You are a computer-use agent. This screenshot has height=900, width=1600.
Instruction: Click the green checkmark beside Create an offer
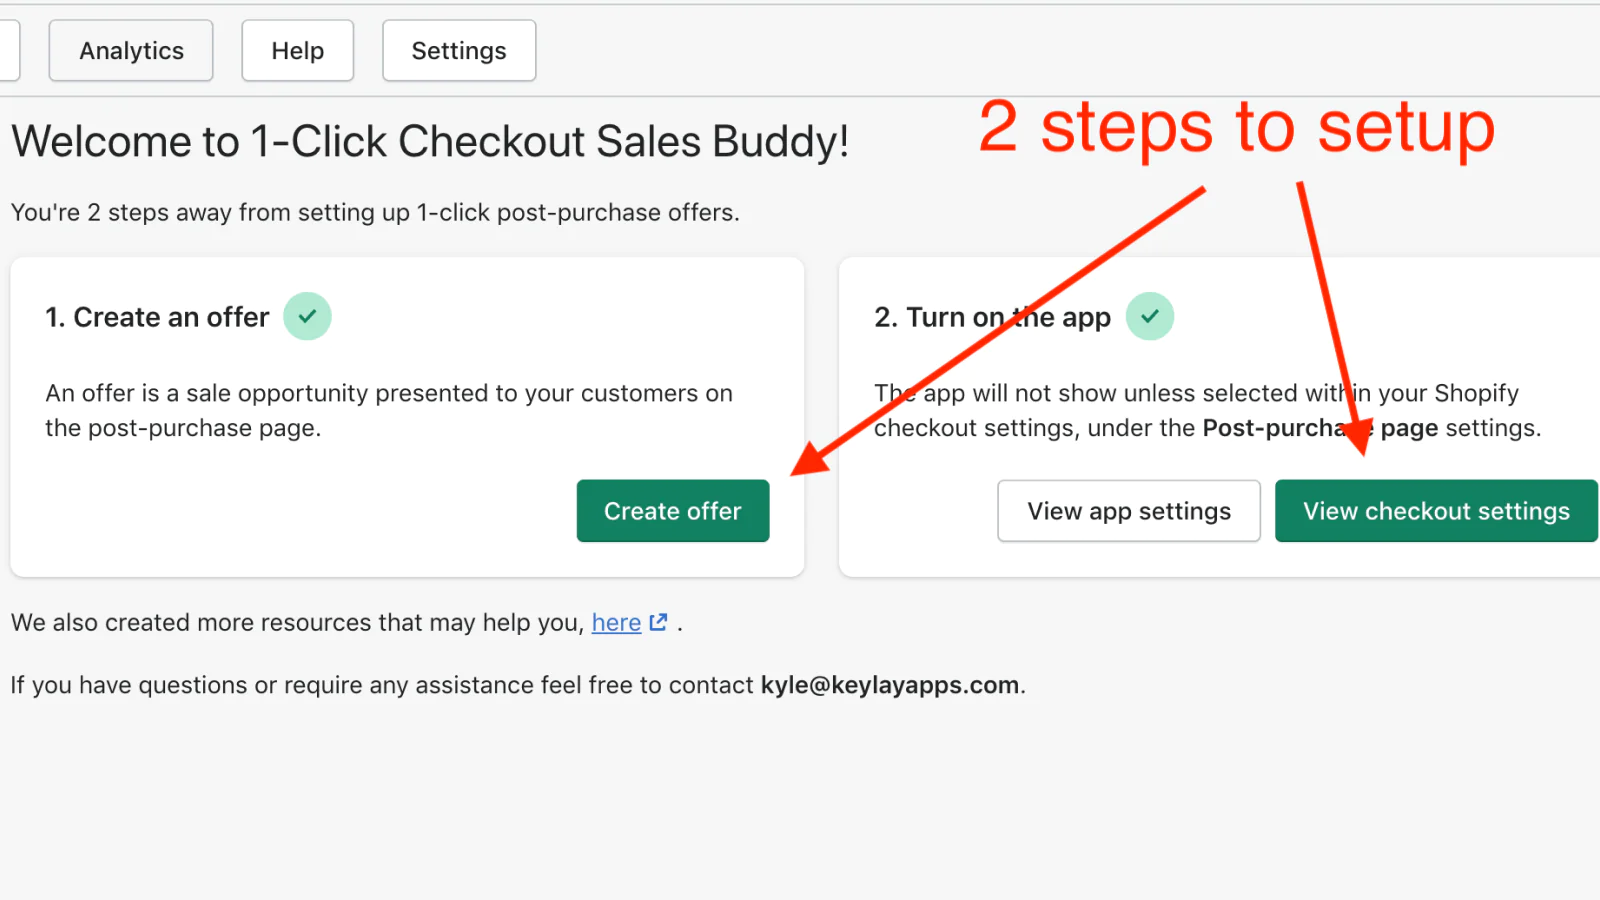(307, 316)
